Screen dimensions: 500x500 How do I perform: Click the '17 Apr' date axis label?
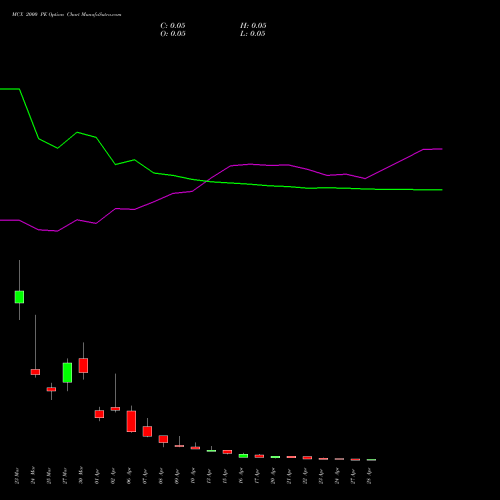tap(257, 476)
